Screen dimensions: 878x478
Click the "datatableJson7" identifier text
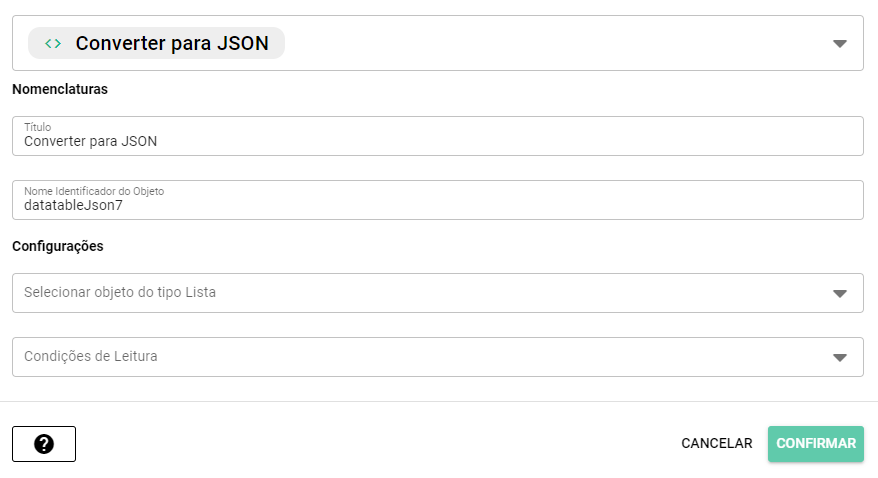coord(73,205)
